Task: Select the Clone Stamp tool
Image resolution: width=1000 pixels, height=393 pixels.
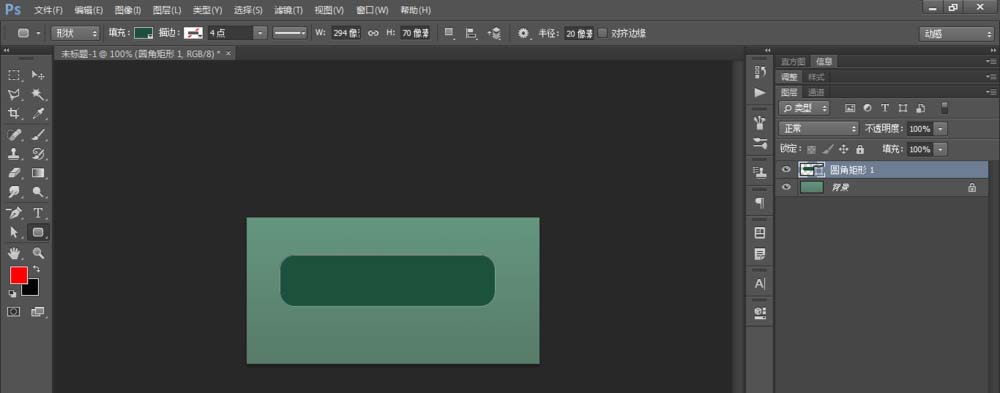Action: pos(14,154)
